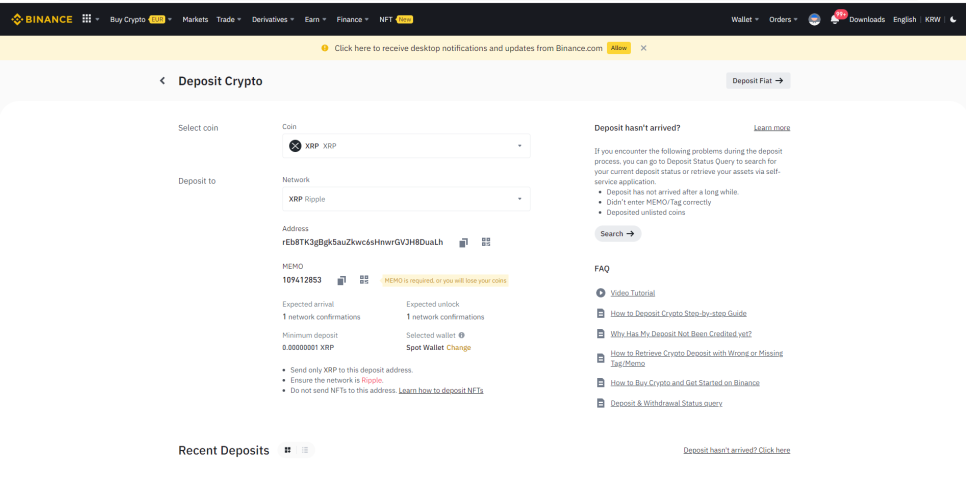The width and height of the screenshot is (966, 478).
Task: Open Learn how to deposit NFTs link
Action: click(x=441, y=391)
